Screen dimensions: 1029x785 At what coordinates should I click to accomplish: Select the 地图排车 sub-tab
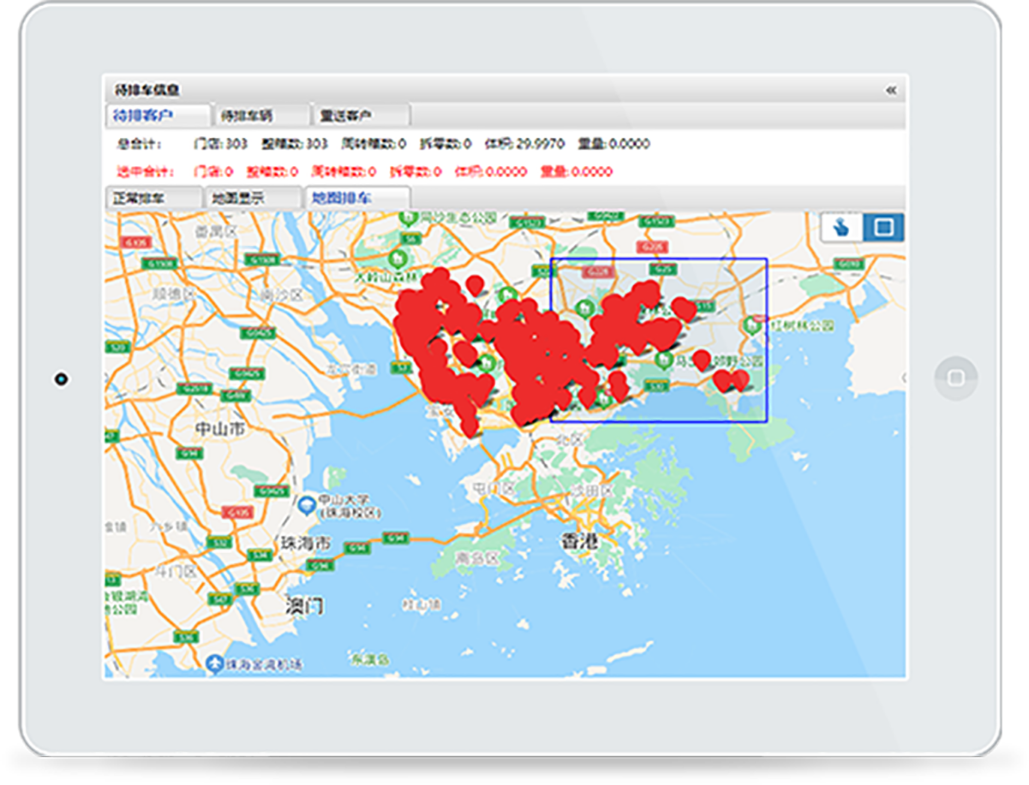pyautogui.click(x=358, y=198)
